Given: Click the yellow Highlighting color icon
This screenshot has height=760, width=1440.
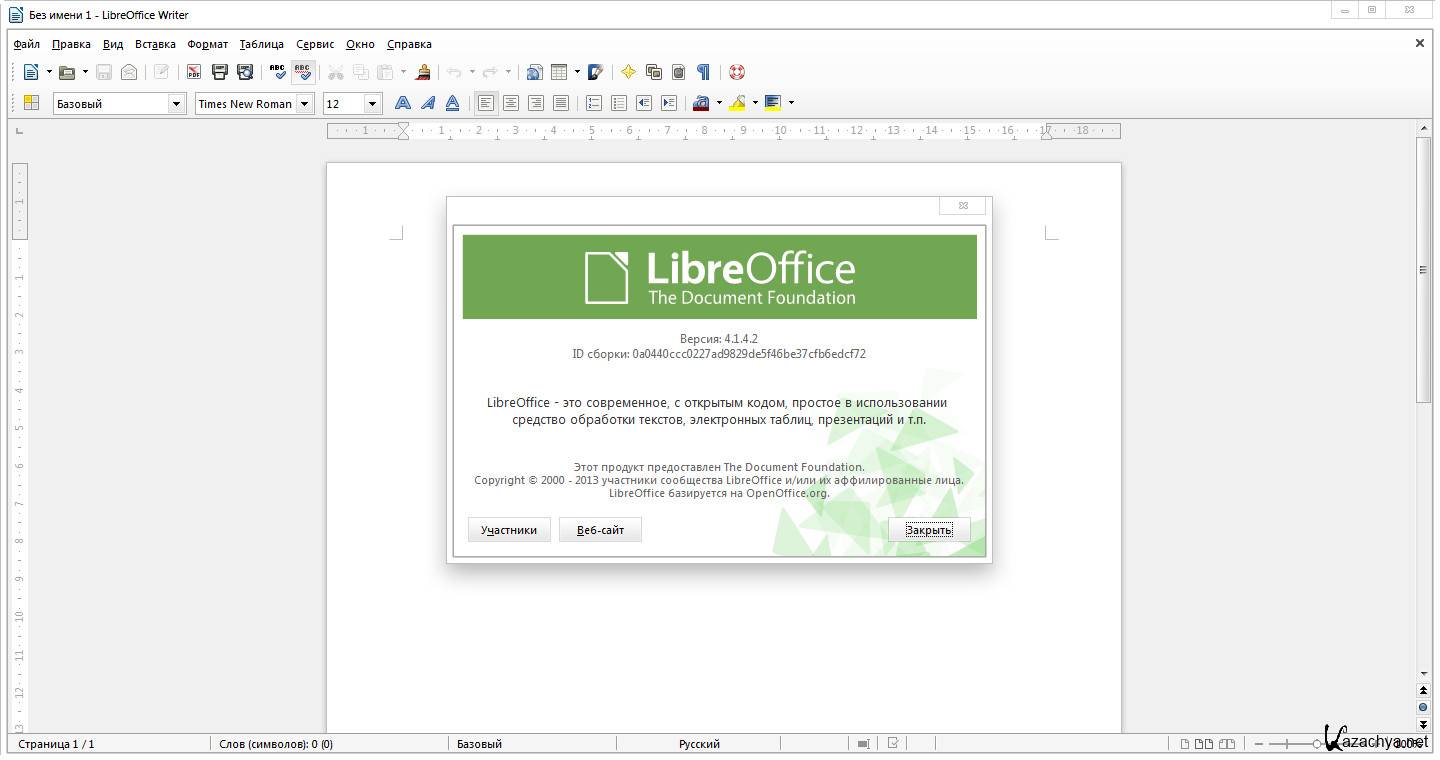Looking at the screenshot, I should click(738, 103).
